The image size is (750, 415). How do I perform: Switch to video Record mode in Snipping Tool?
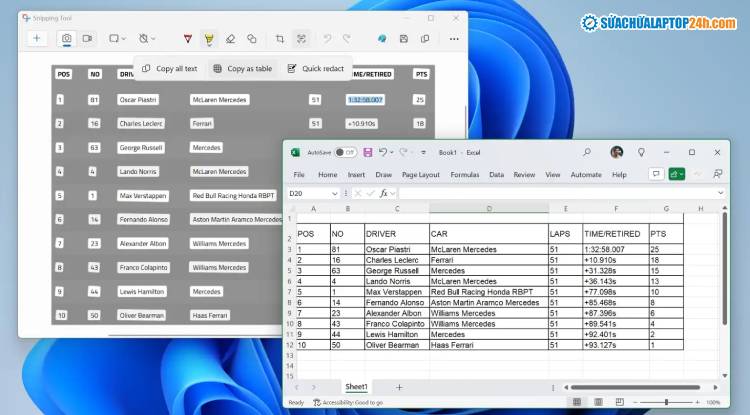(x=87, y=39)
